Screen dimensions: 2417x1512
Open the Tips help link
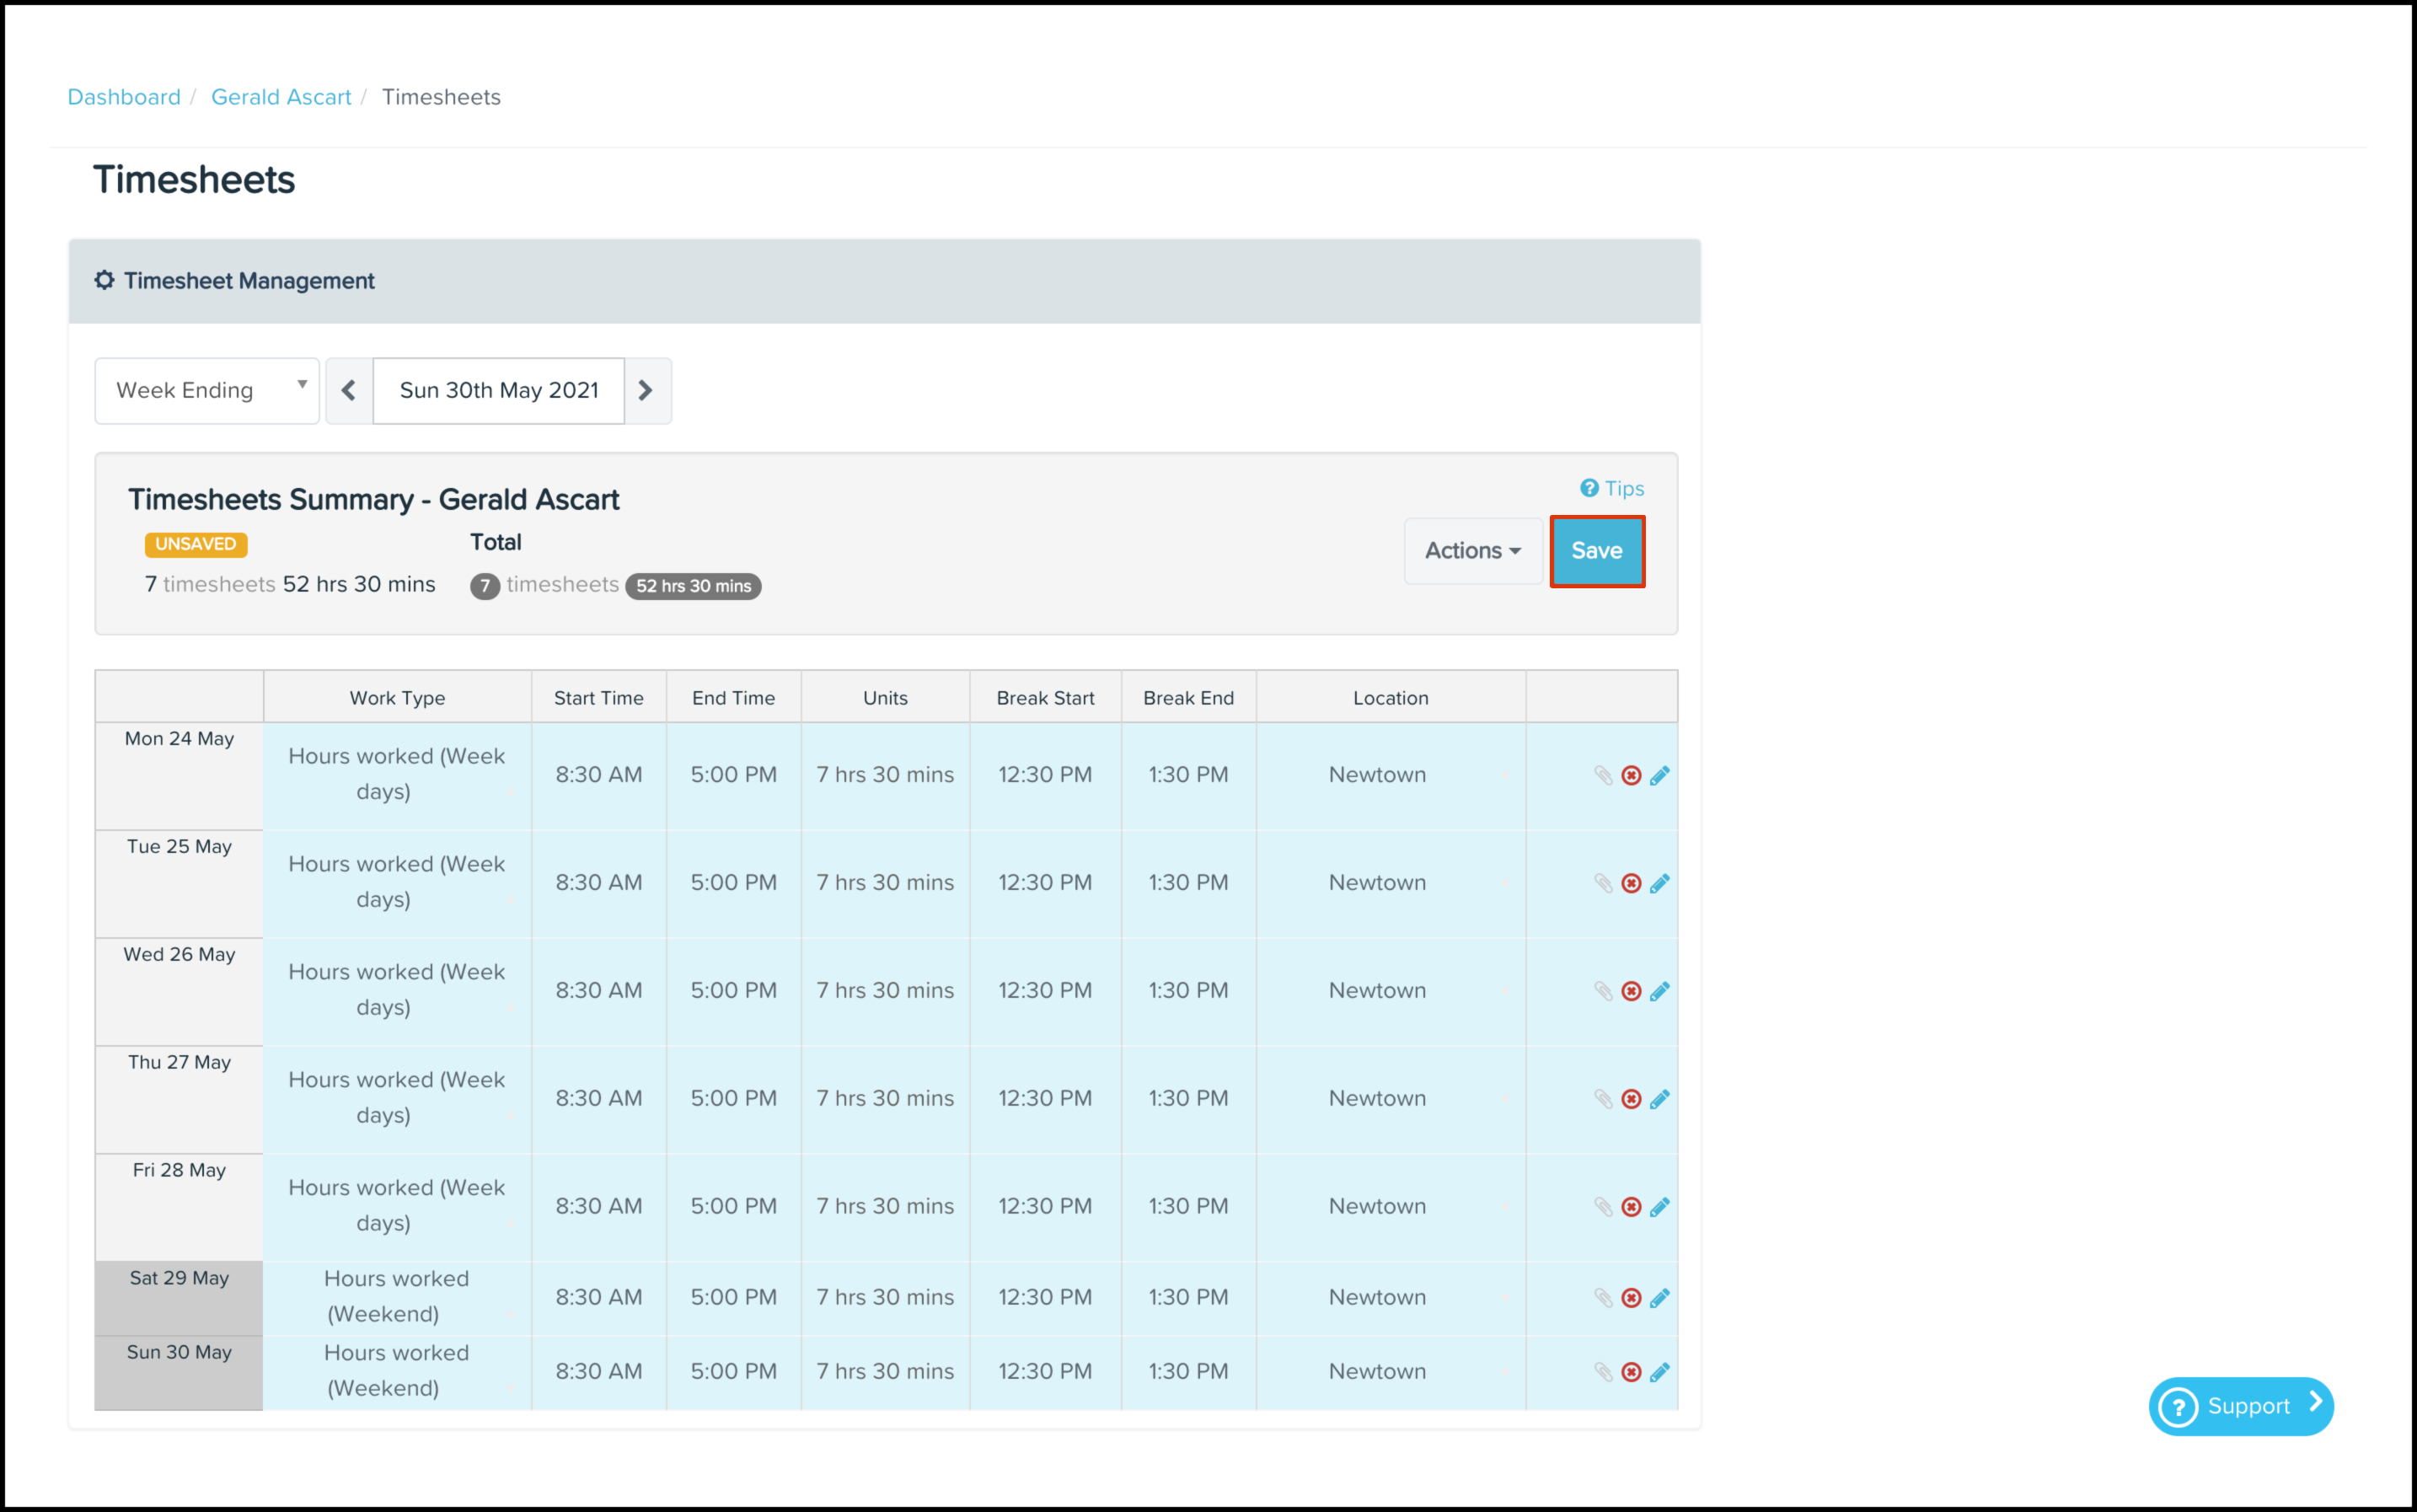tap(1612, 489)
